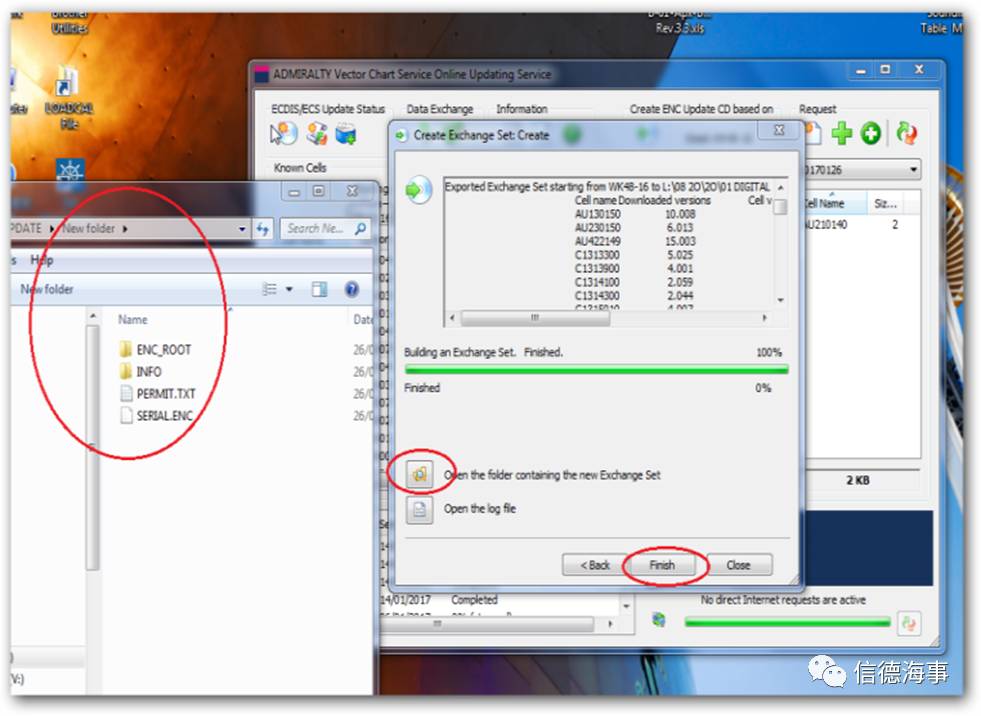The height and width of the screenshot is (716, 981).
Task: Click the < Back button
Action: click(595, 565)
